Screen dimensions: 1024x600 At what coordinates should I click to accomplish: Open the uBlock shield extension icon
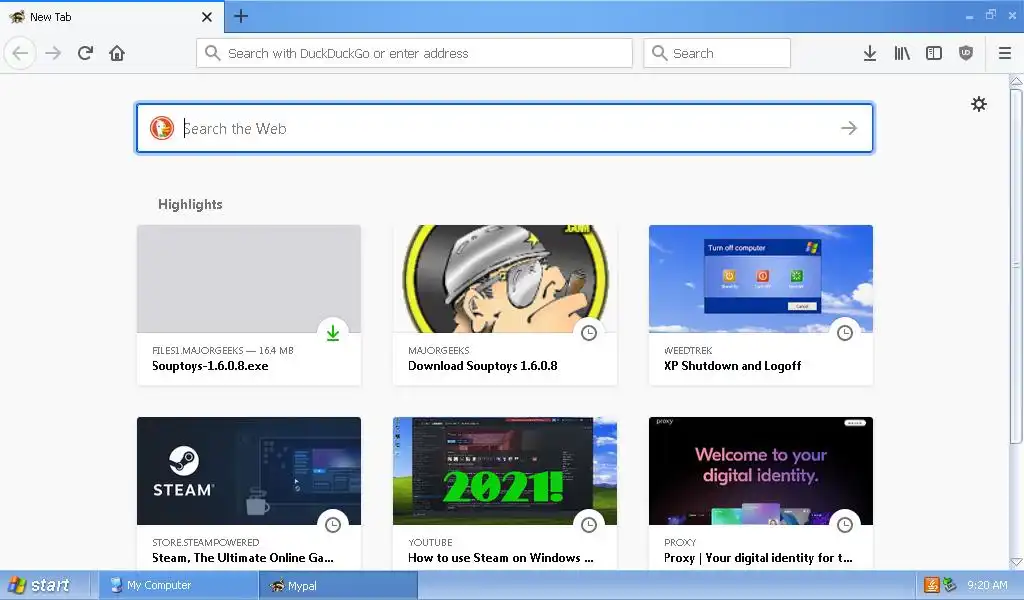click(x=966, y=53)
